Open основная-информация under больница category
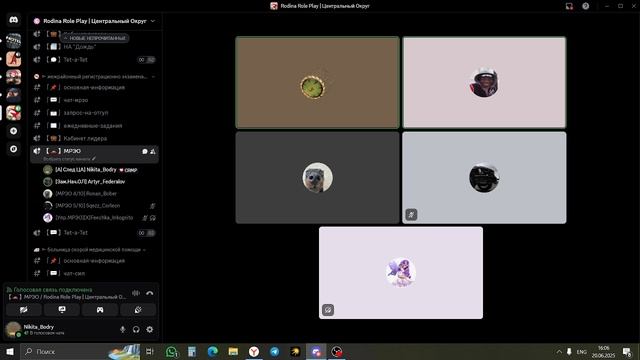The height and width of the screenshot is (360, 640). coord(95,261)
